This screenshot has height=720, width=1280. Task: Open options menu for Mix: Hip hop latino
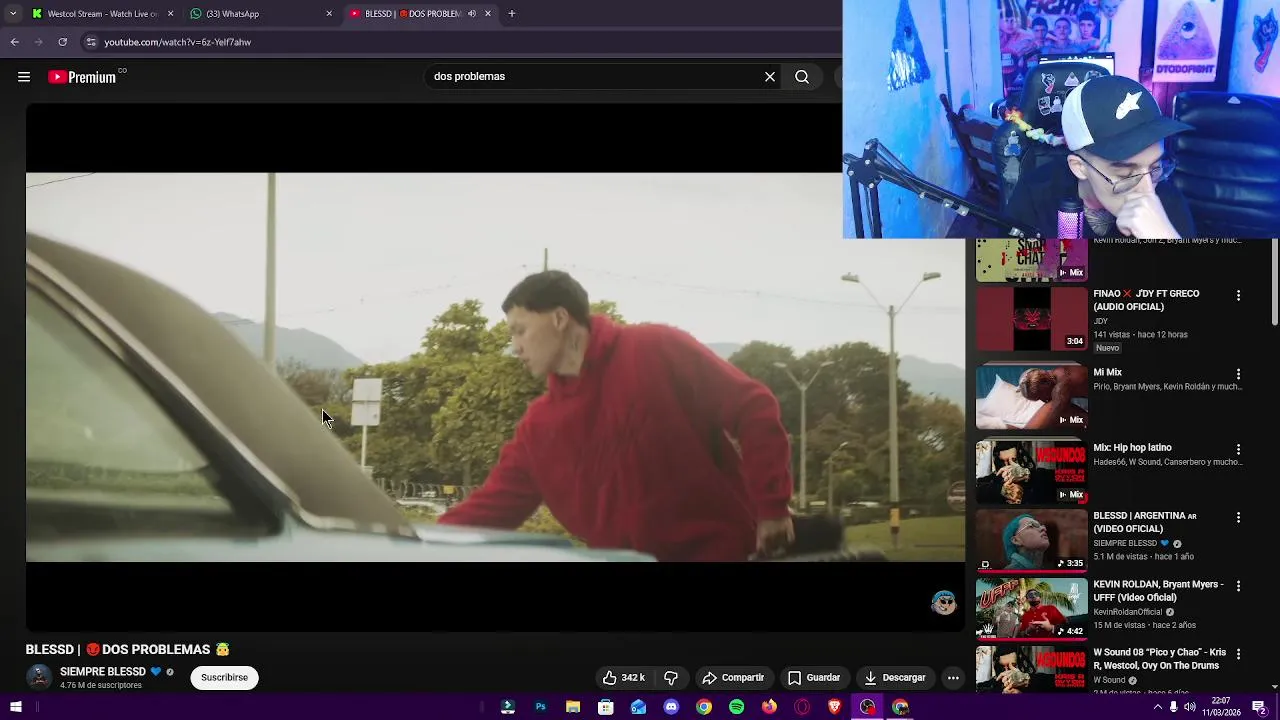coord(1238,449)
